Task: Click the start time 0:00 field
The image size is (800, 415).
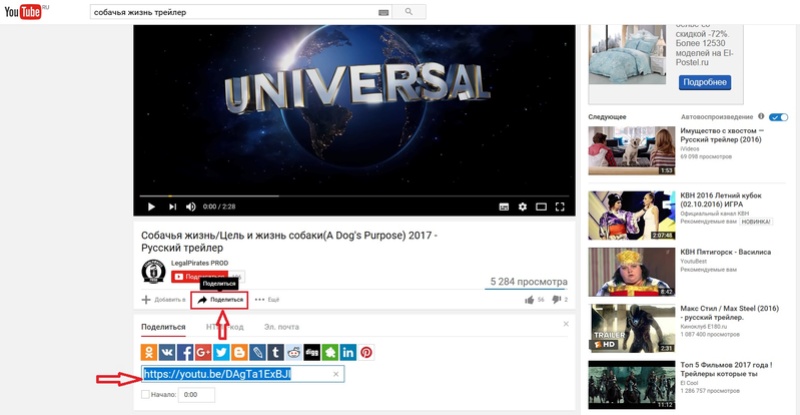Action: [x=196, y=395]
